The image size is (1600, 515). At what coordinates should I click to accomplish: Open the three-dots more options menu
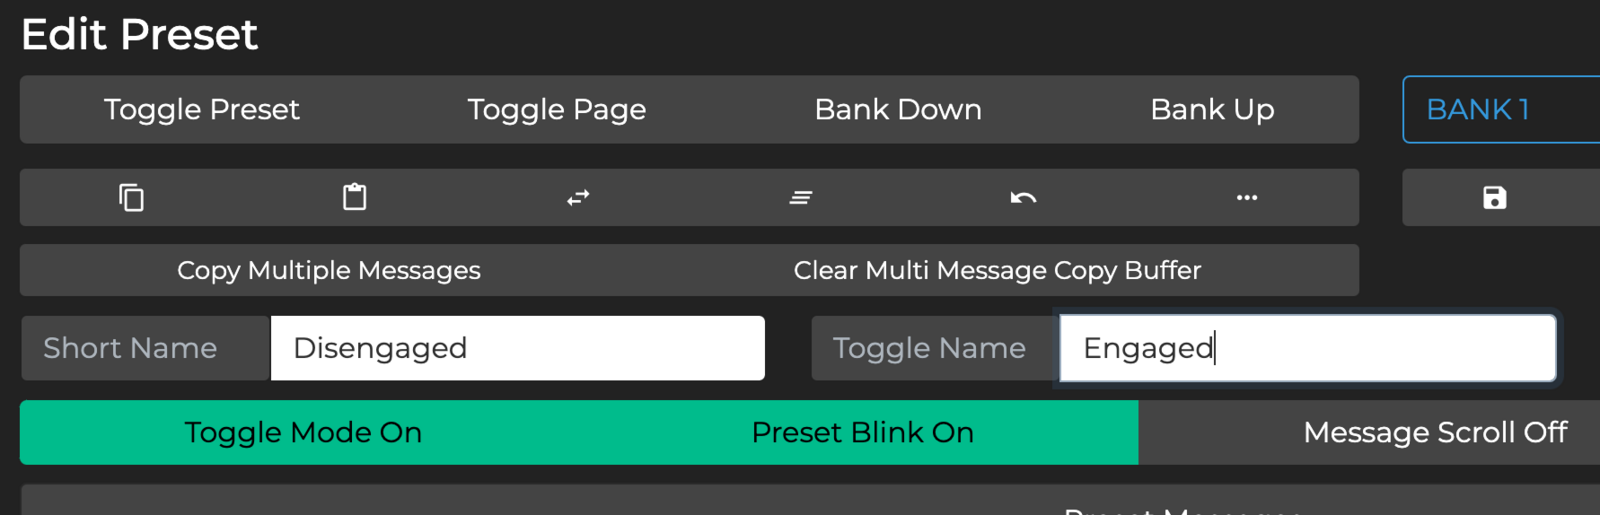point(1246,198)
